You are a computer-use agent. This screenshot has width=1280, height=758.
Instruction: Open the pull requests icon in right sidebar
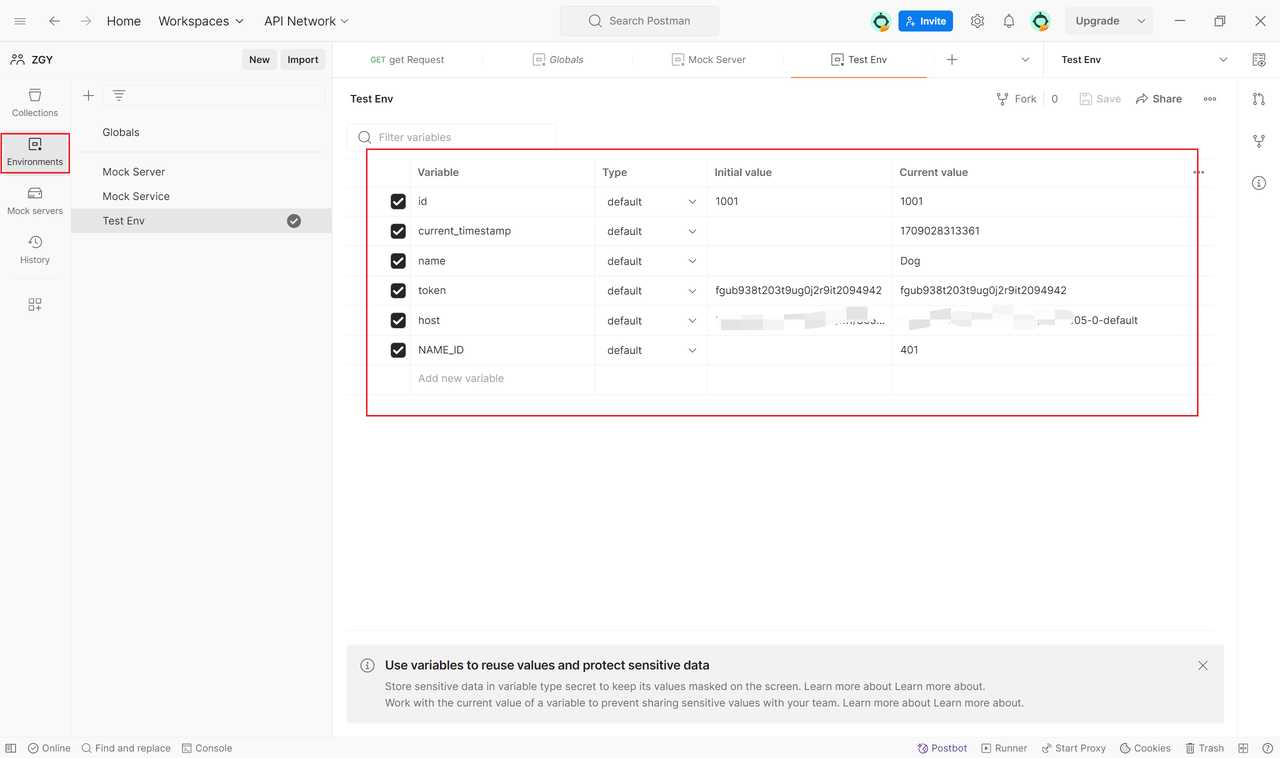click(1259, 99)
